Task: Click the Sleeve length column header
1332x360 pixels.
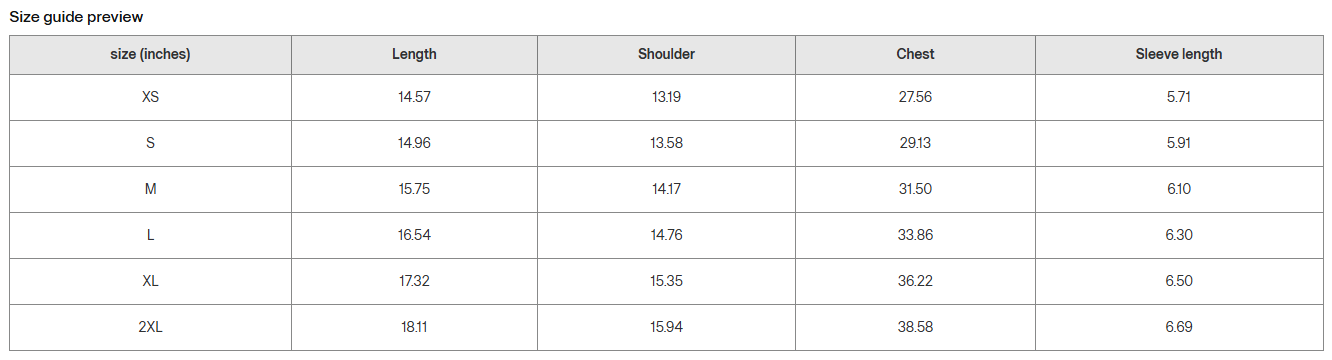Action: coord(1179,54)
